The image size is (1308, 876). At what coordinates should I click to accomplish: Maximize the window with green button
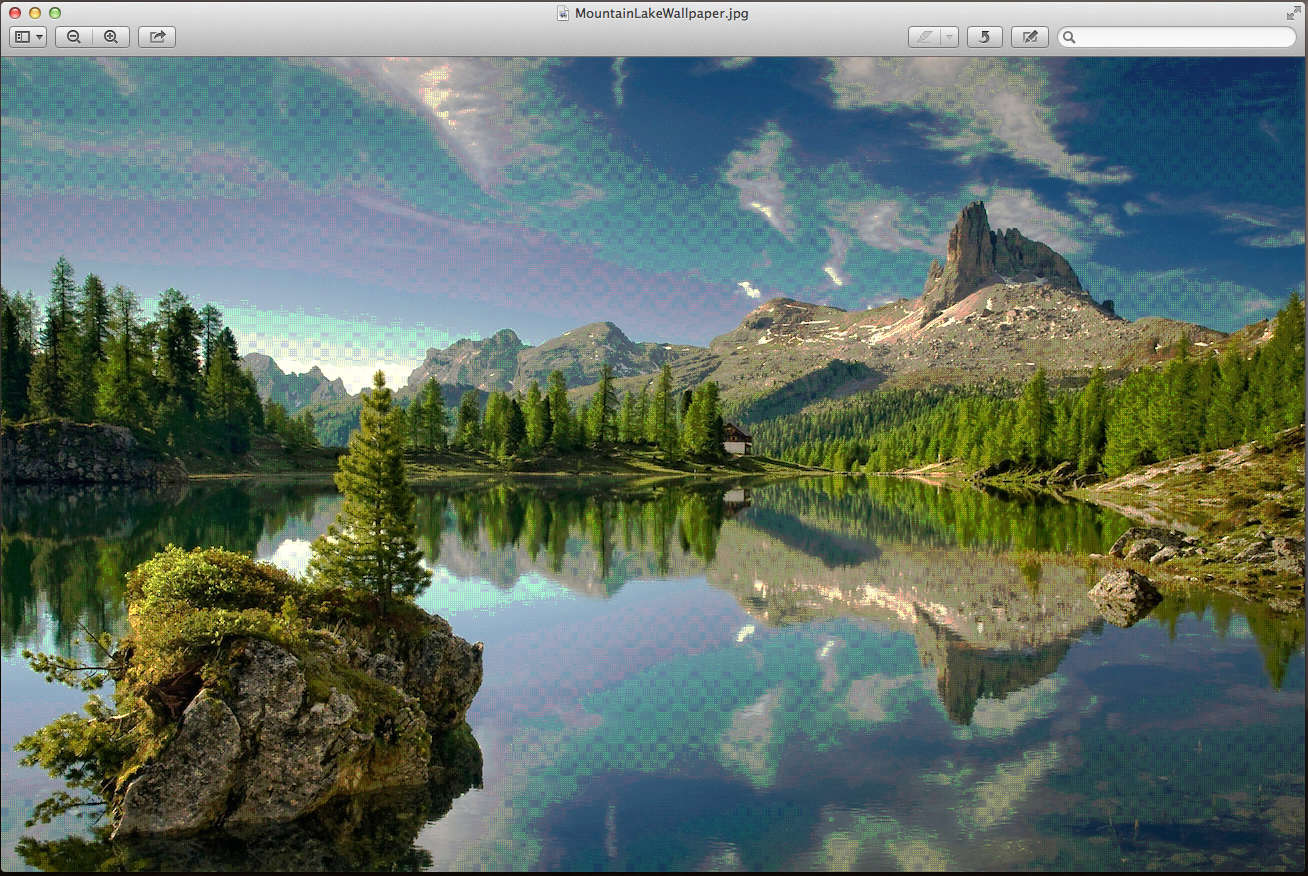point(55,13)
